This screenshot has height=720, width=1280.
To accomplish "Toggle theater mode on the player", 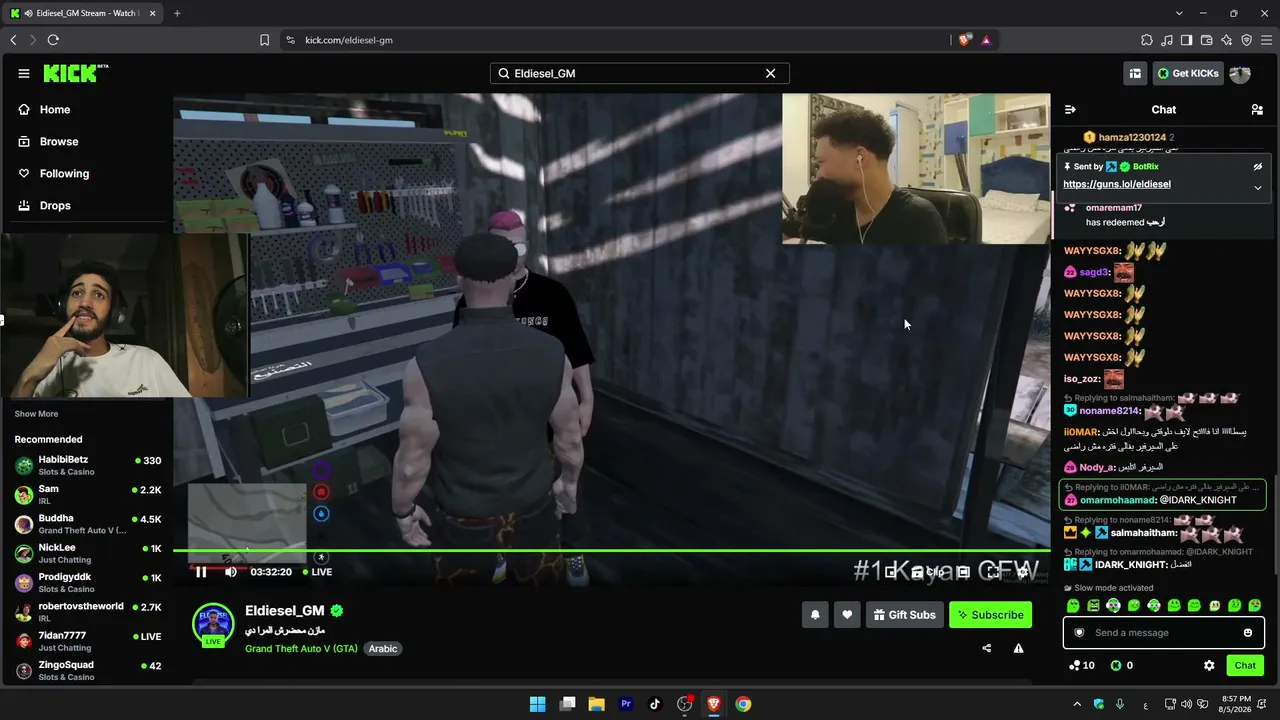I will click(963, 572).
